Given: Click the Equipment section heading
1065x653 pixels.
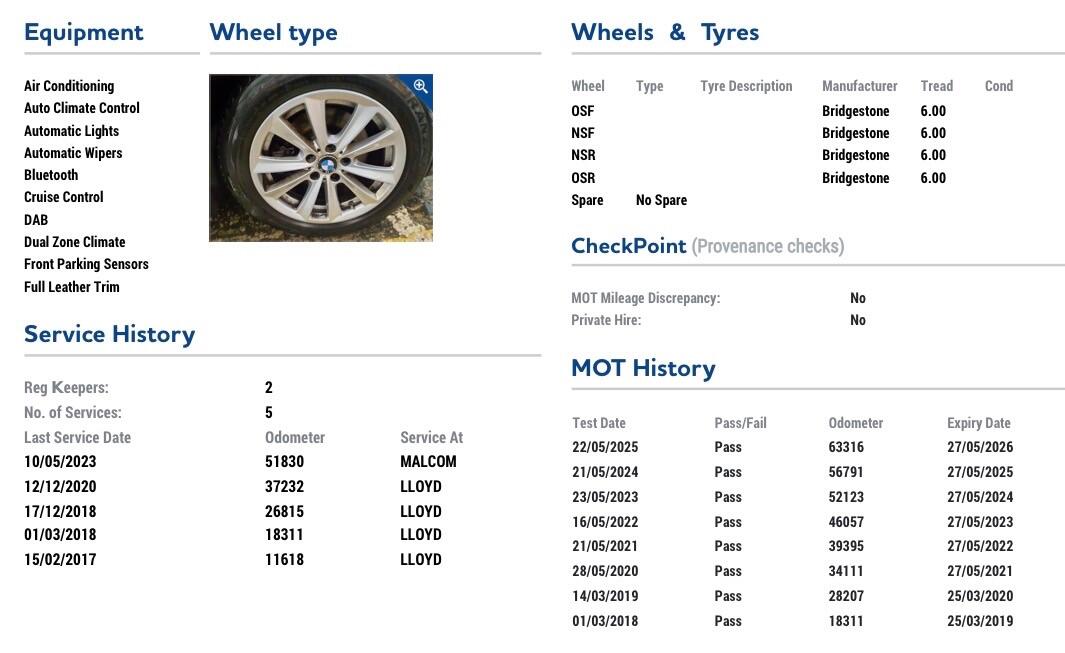Looking at the screenshot, I should tap(84, 32).
